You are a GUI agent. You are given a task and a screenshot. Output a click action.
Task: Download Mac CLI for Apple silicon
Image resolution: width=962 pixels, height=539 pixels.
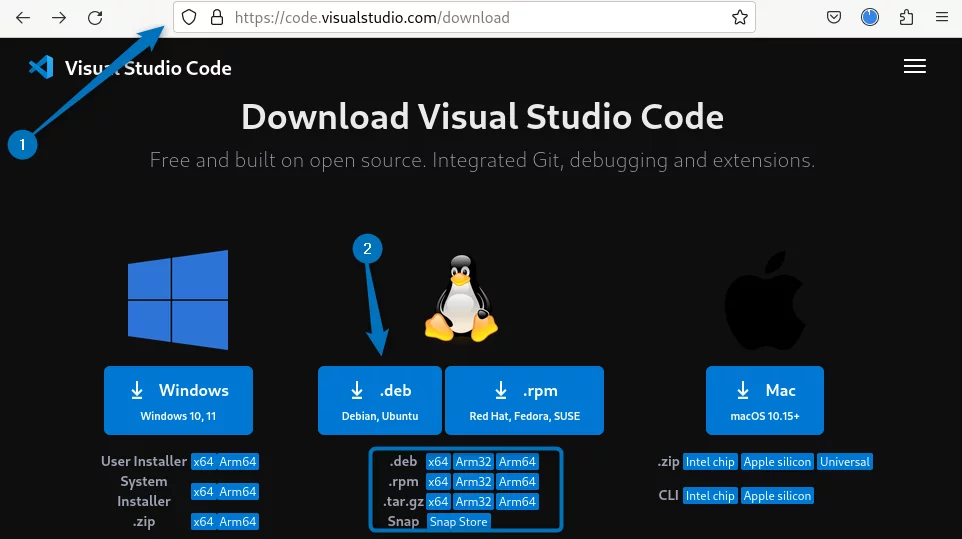777,495
